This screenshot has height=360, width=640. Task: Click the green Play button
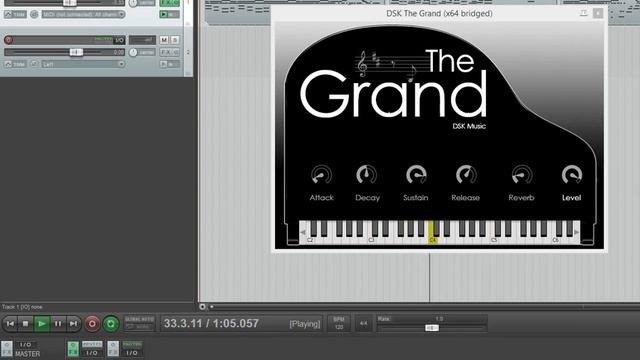click(42, 324)
